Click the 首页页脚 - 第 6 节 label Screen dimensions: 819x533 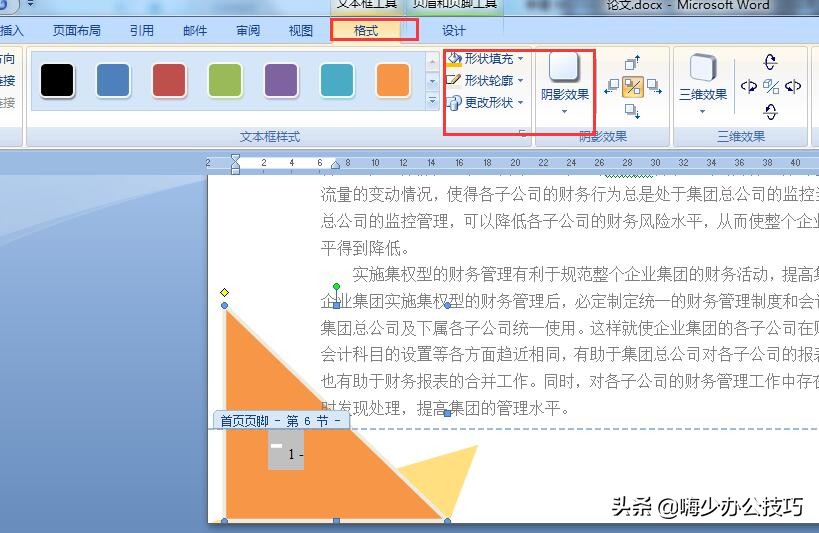coord(280,421)
